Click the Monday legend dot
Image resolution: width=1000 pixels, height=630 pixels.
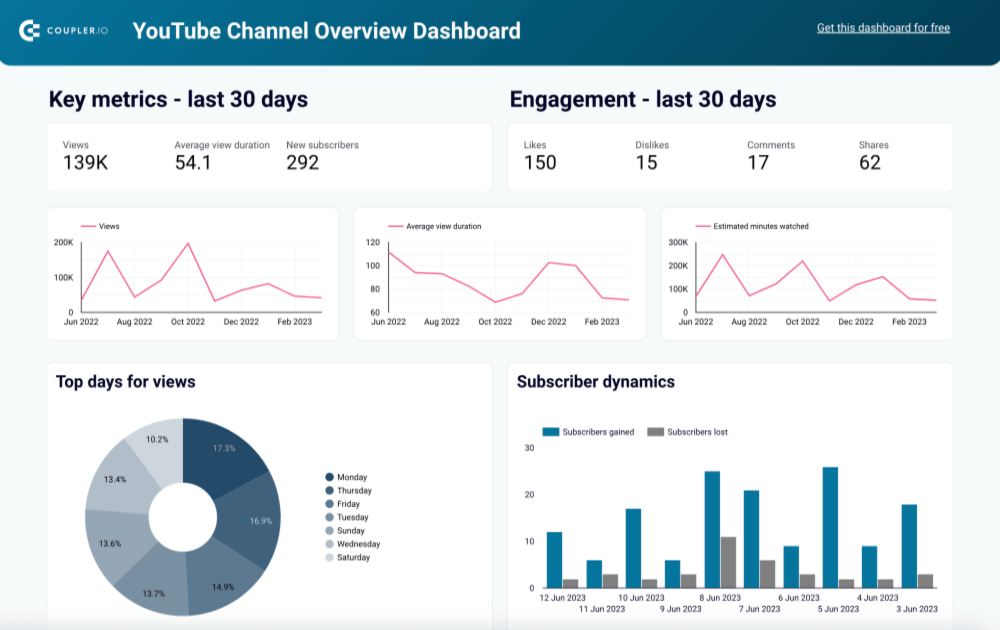(x=330, y=478)
